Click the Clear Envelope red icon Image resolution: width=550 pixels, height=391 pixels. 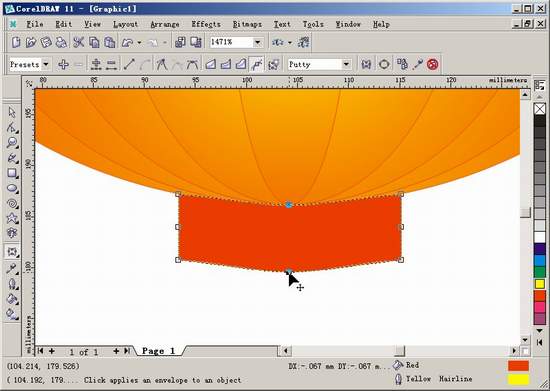[x=432, y=65]
